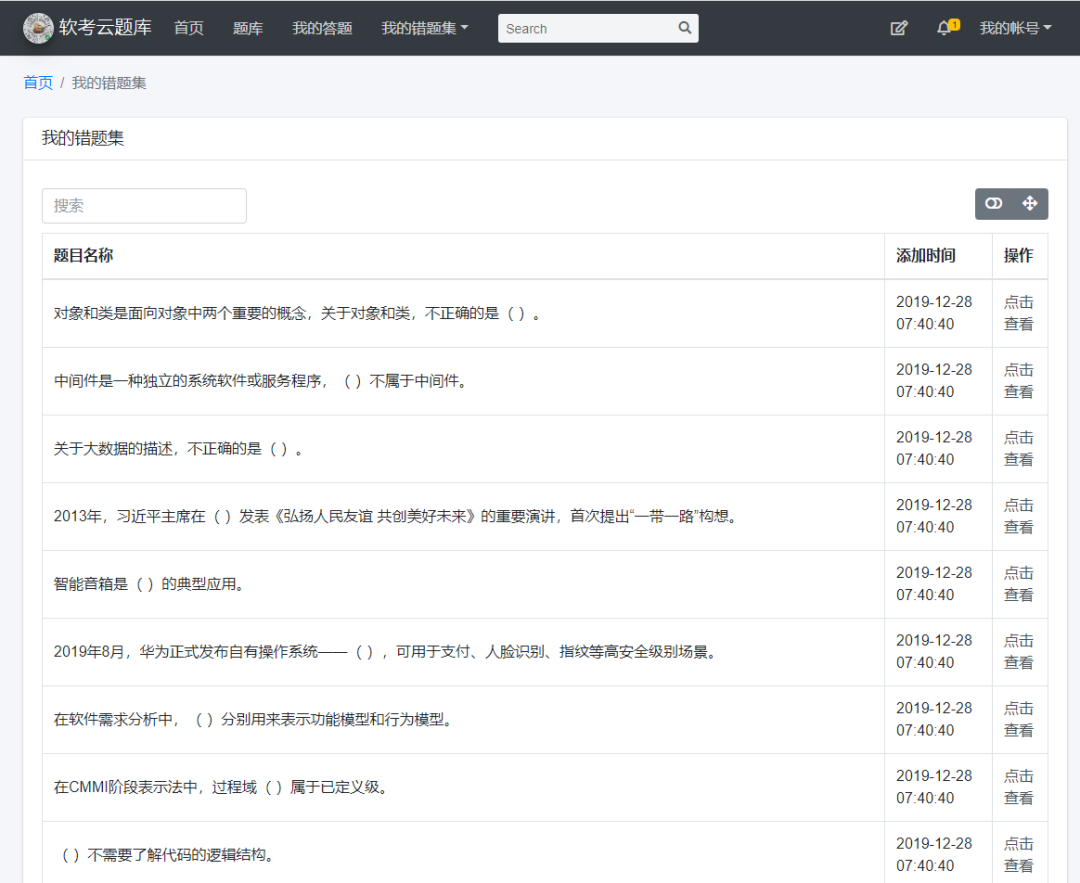Select the row text 在CMMI阶段表示法中
The width and height of the screenshot is (1080, 883).
[x=222, y=787]
